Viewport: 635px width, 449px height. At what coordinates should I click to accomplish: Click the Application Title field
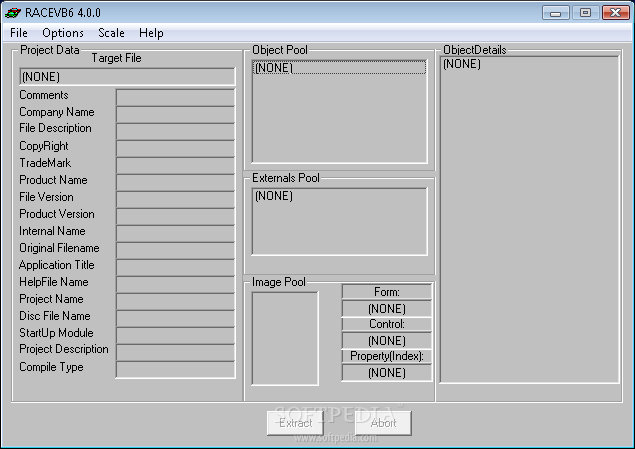pyautogui.click(x=175, y=268)
